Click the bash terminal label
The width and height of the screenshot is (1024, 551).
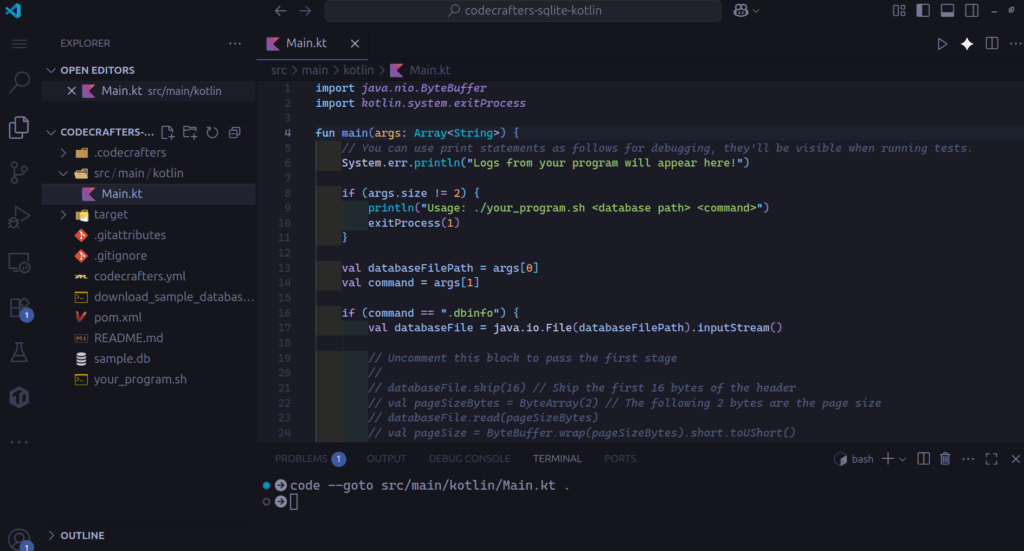tap(854, 459)
